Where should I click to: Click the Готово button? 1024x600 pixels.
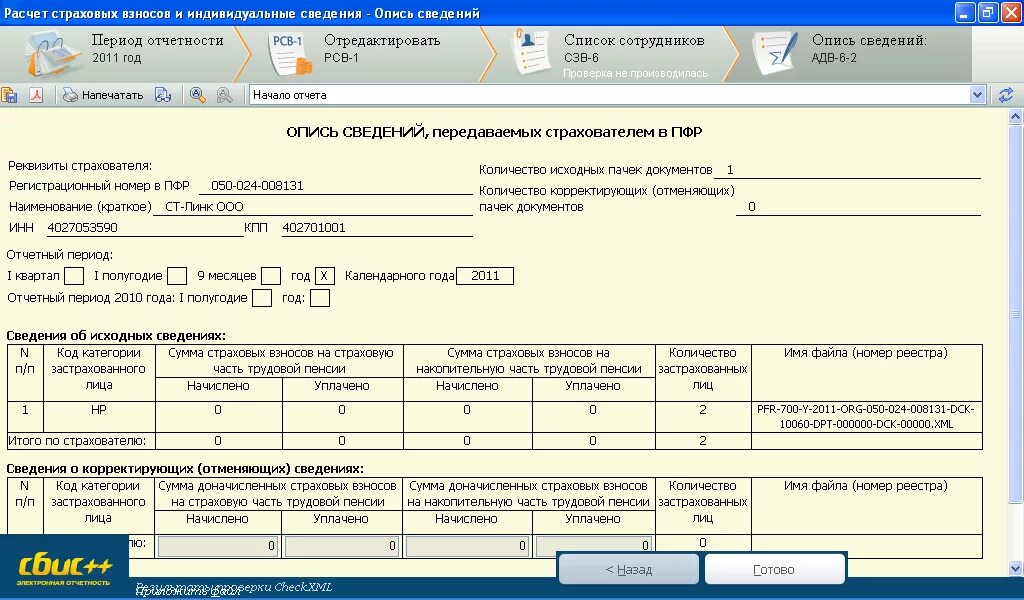click(x=774, y=569)
